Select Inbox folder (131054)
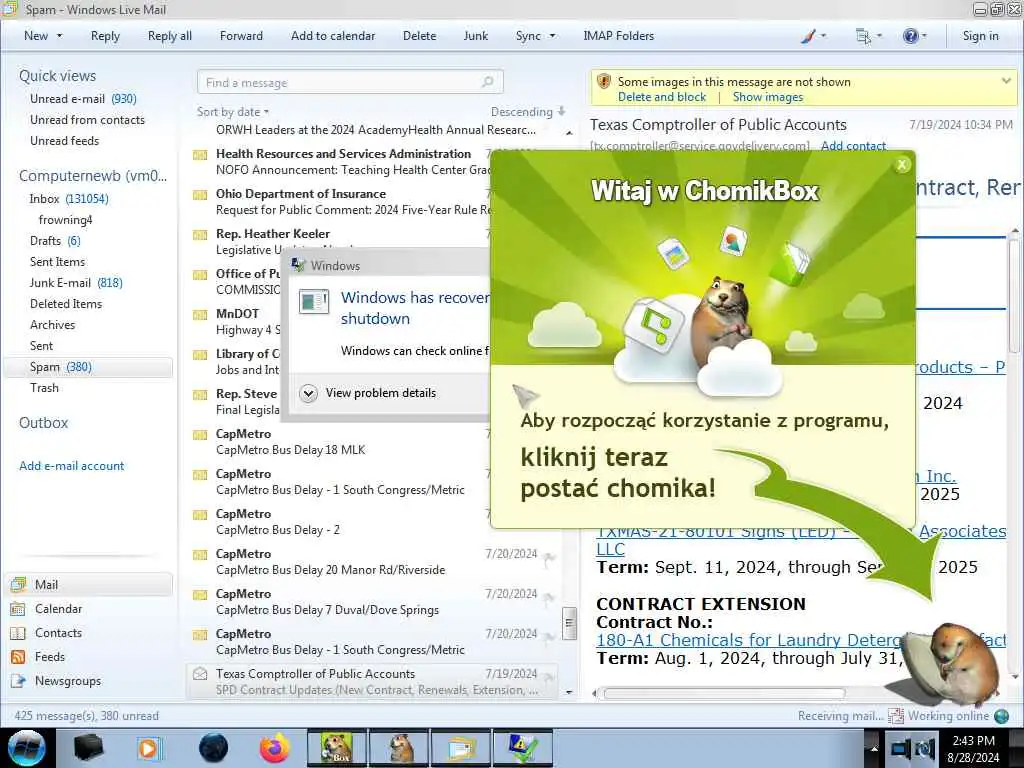Viewport: 1024px width, 768px height. coord(69,199)
